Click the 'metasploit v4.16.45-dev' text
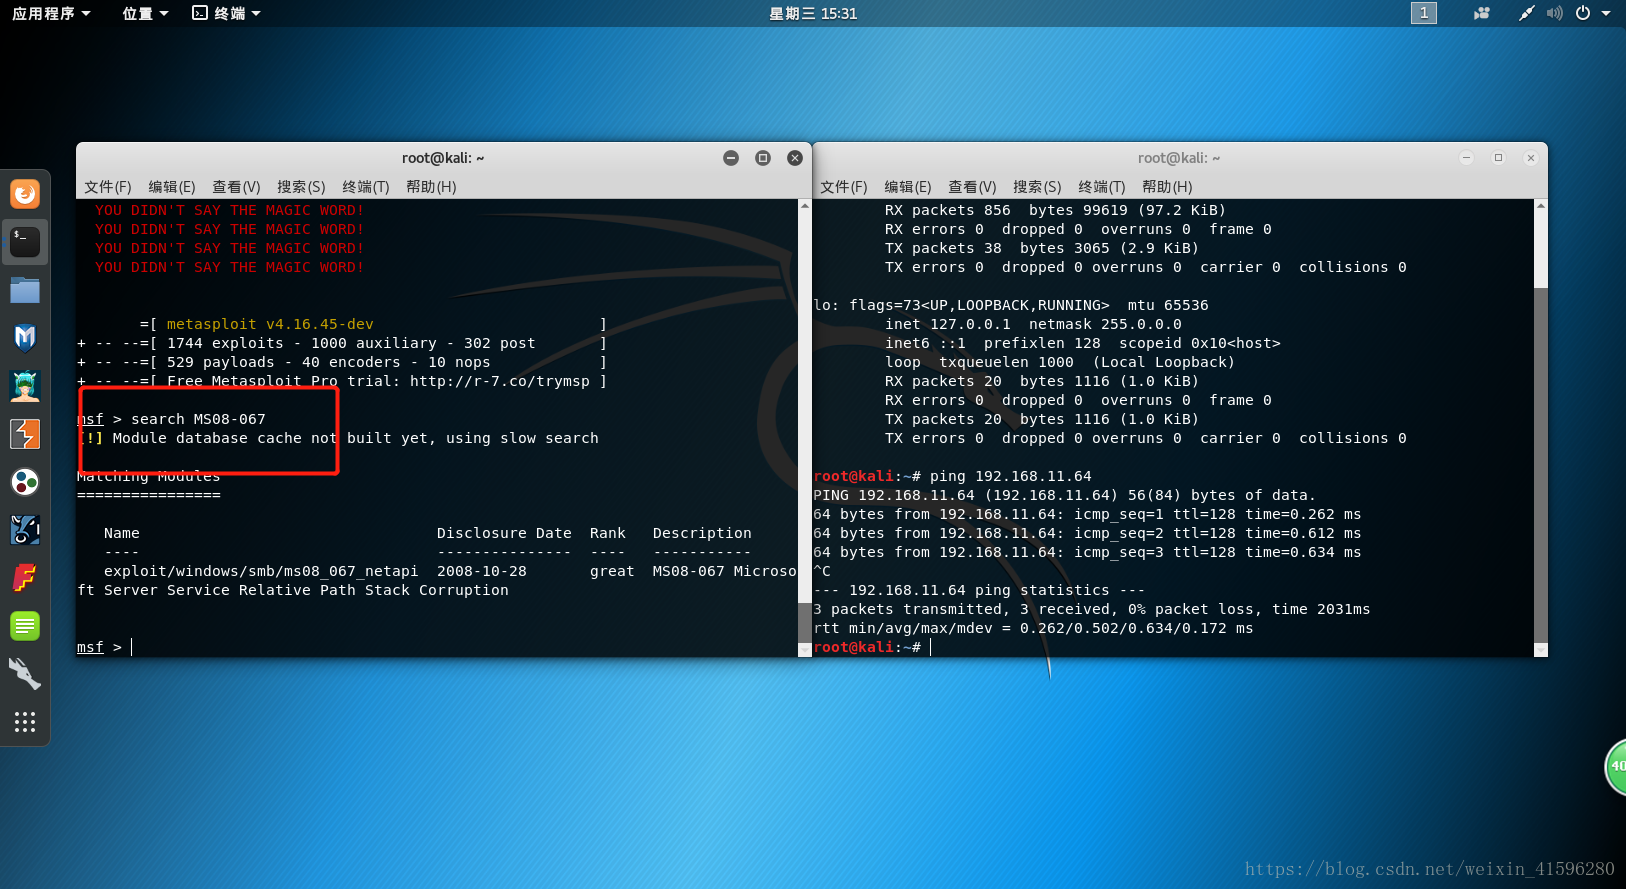Screen dimensions: 1626x889 pos(270,324)
